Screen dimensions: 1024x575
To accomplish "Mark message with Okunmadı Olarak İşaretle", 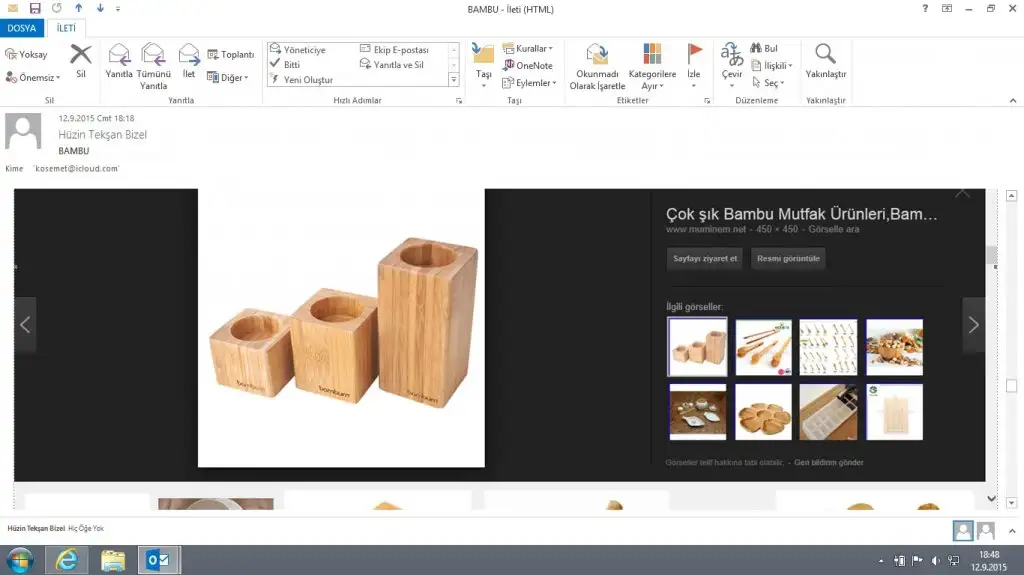I will click(x=597, y=64).
